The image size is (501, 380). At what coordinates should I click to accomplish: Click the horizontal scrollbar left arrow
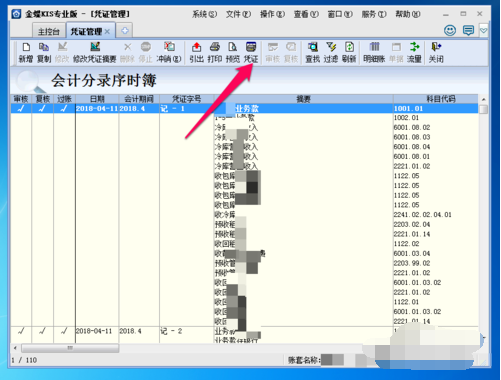(15, 348)
